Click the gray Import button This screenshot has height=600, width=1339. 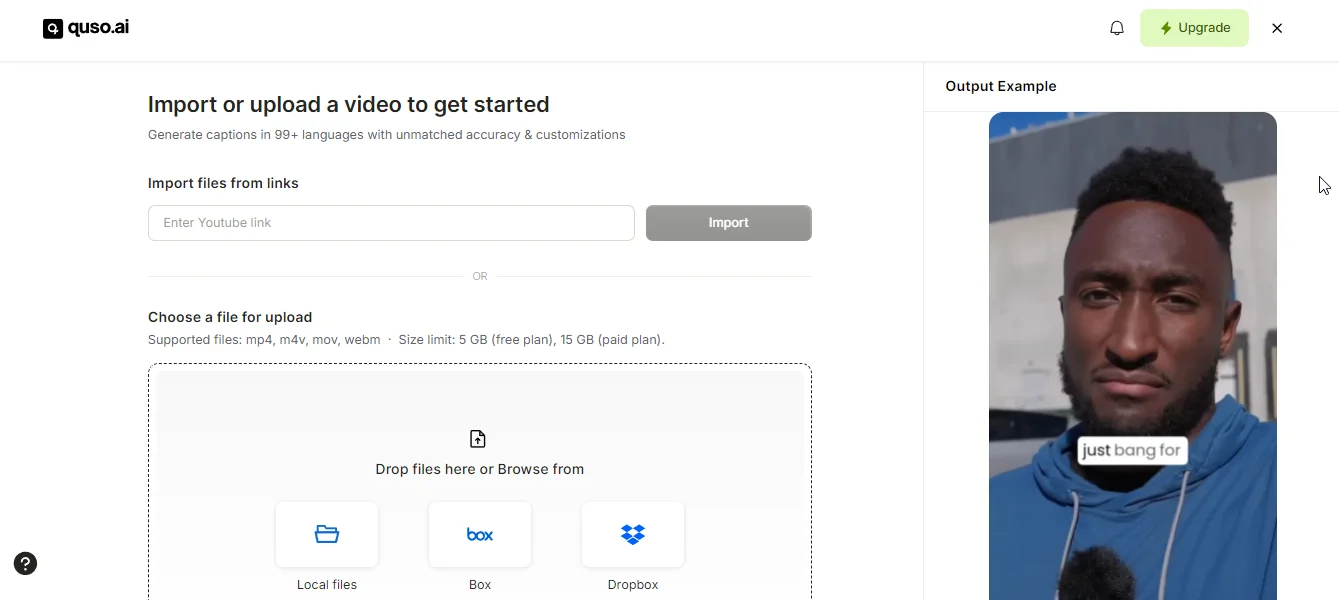pos(729,223)
